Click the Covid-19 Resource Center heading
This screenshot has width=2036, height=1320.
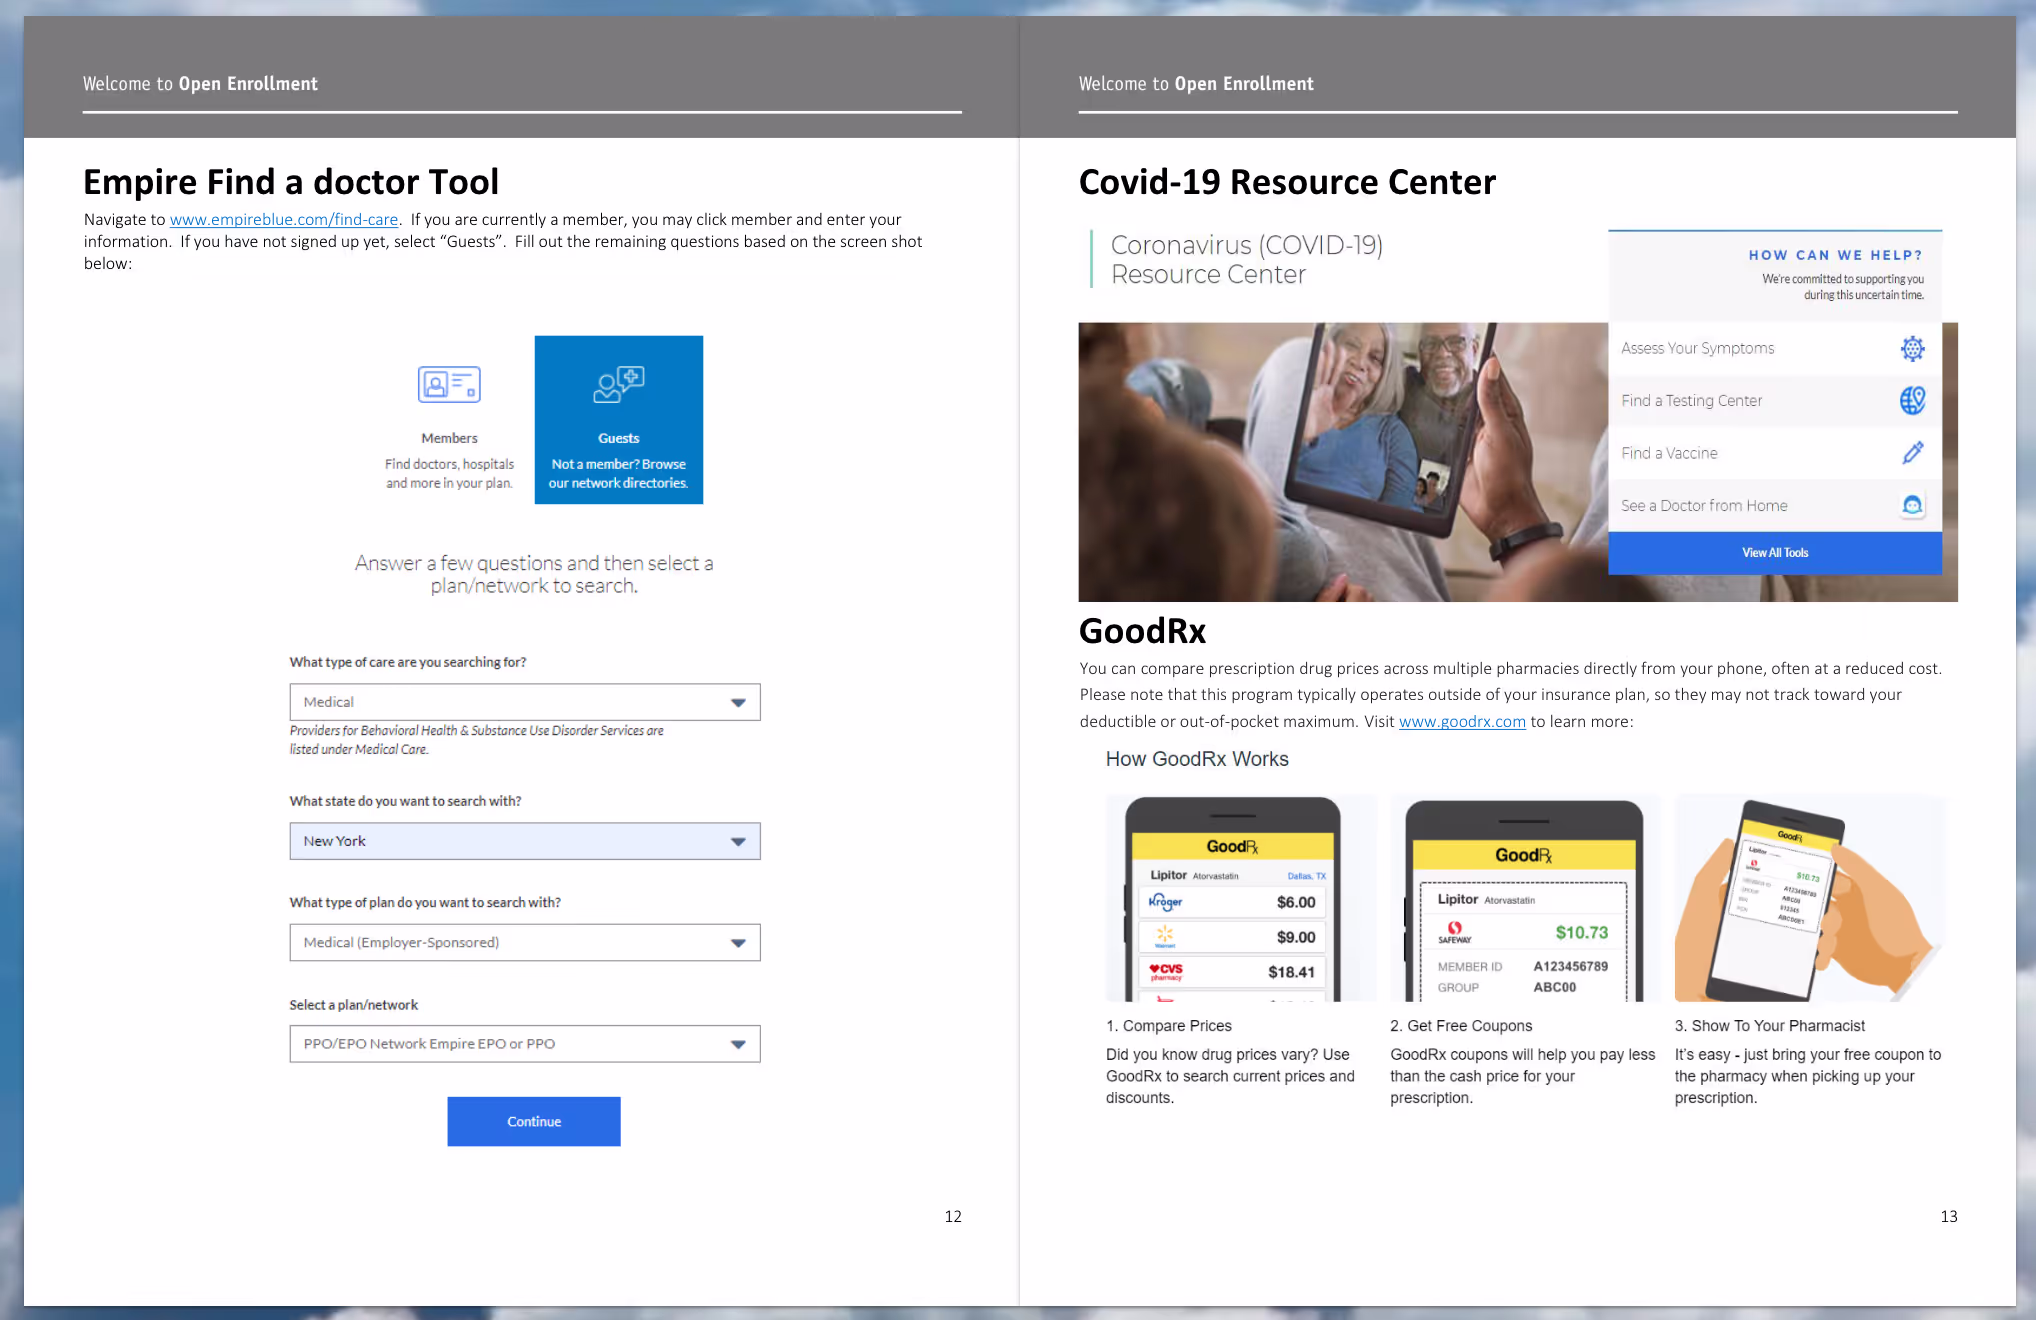click(x=1287, y=182)
